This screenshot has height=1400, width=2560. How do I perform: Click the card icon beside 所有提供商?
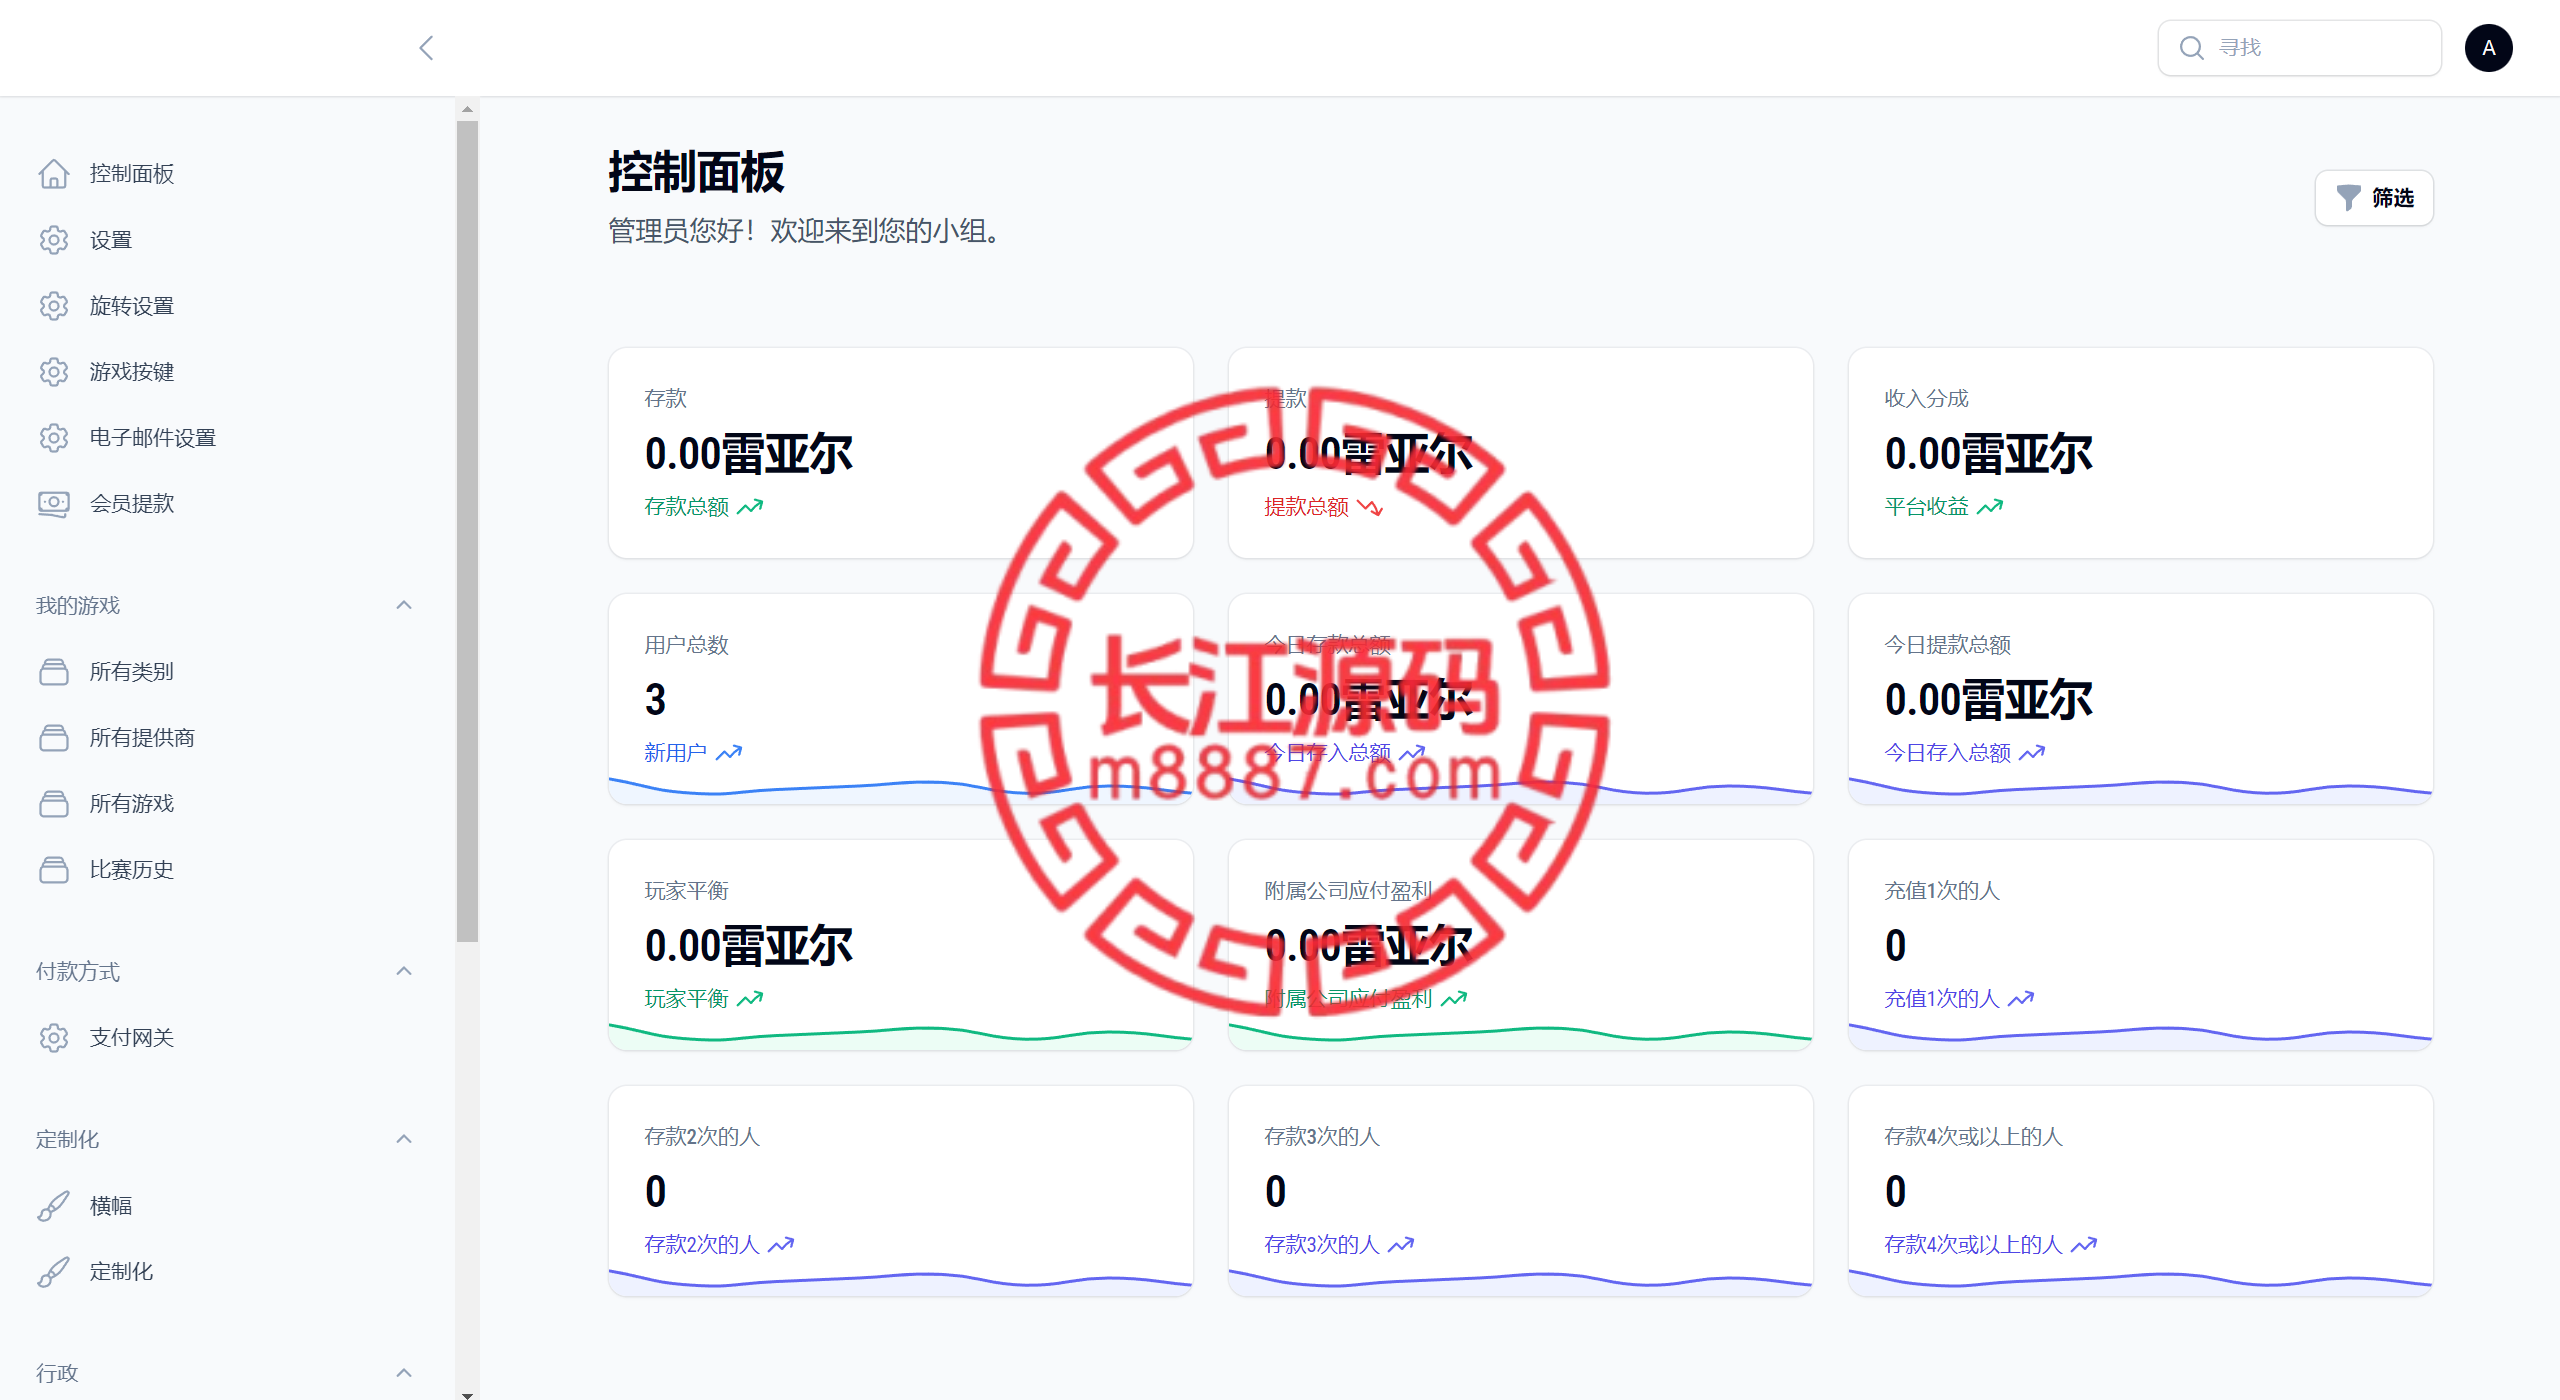pyautogui.click(x=54, y=738)
